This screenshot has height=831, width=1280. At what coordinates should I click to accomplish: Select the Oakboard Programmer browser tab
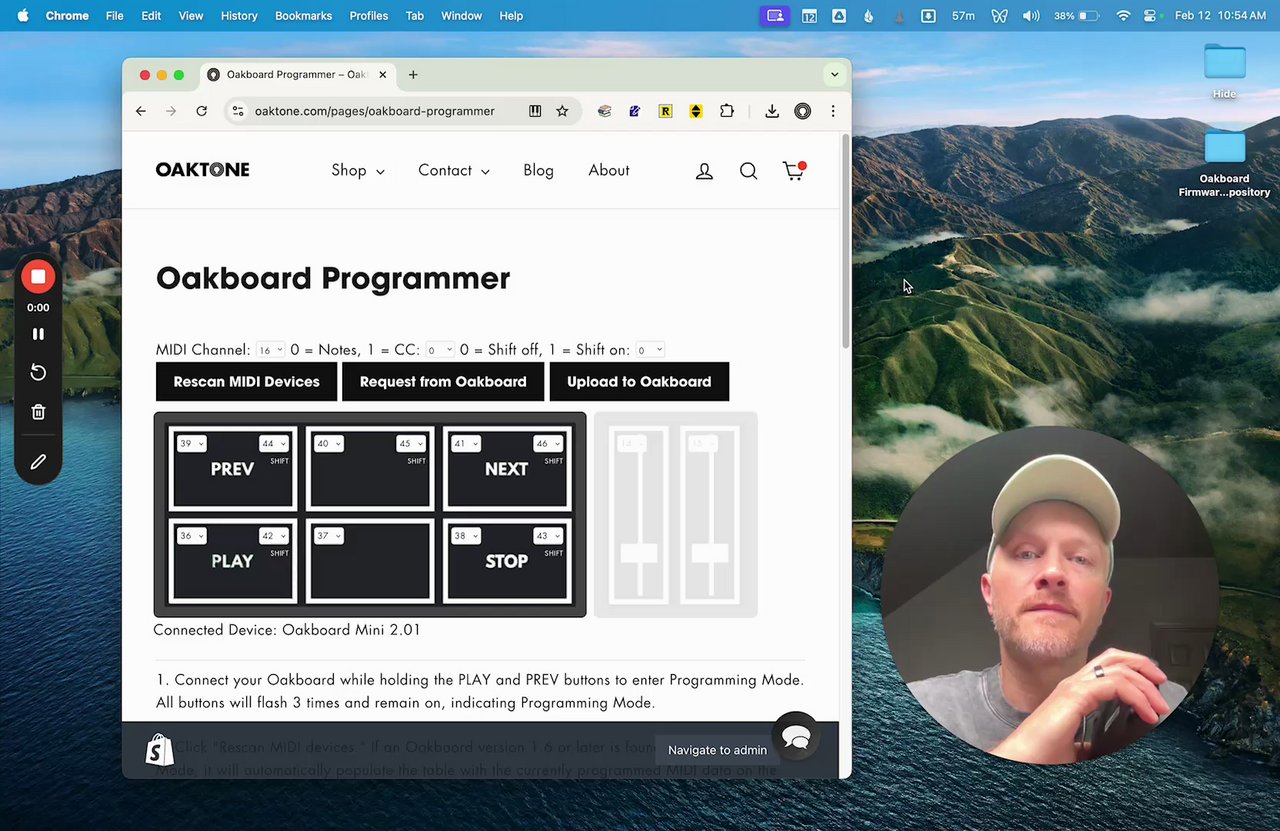296,74
